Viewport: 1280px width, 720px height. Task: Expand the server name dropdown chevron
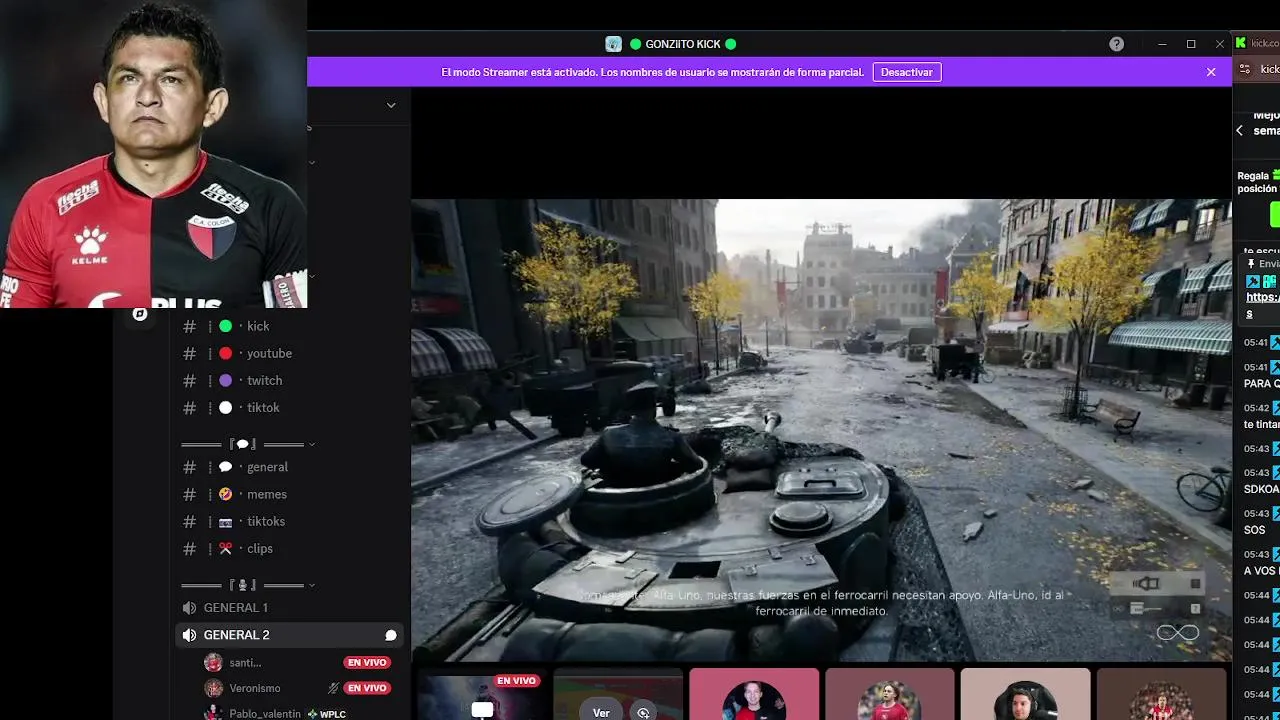[x=391, y=105]
